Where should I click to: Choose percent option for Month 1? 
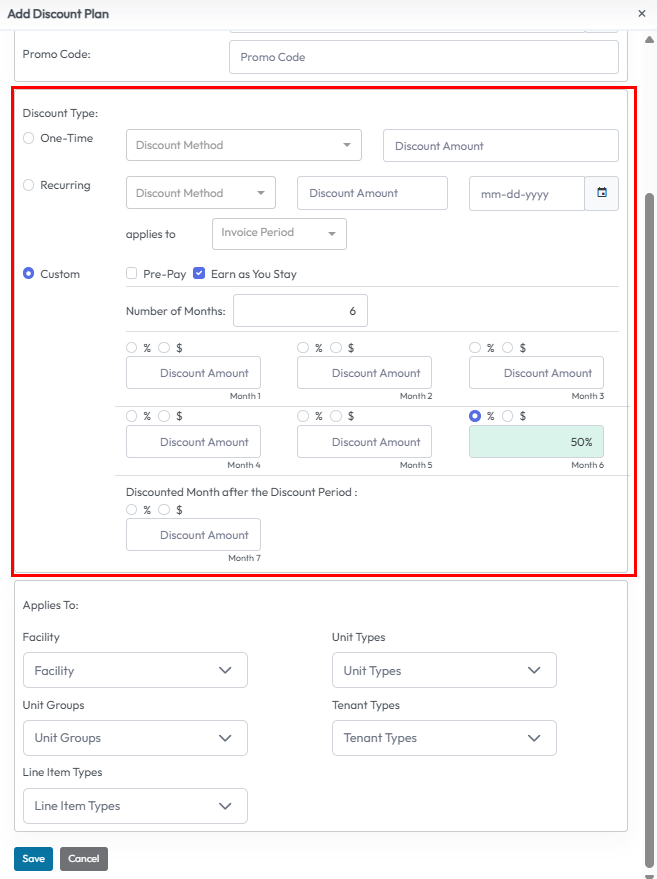pyautogui.click(x=132, y=348)
